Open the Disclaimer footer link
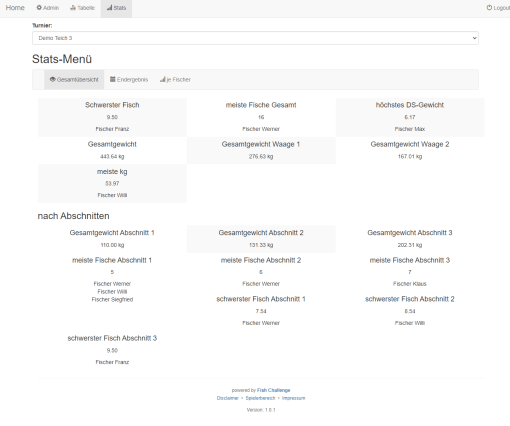510x426 pixels. point(228,398)
